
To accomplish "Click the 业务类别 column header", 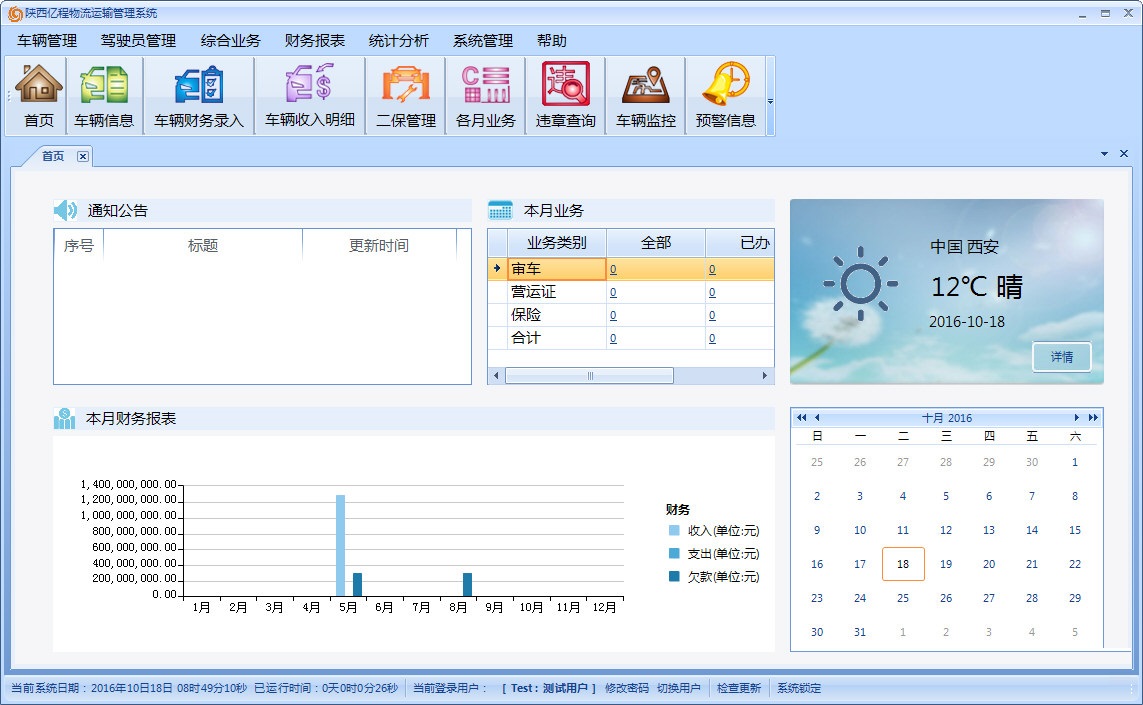I will click(x=557, y=243).
